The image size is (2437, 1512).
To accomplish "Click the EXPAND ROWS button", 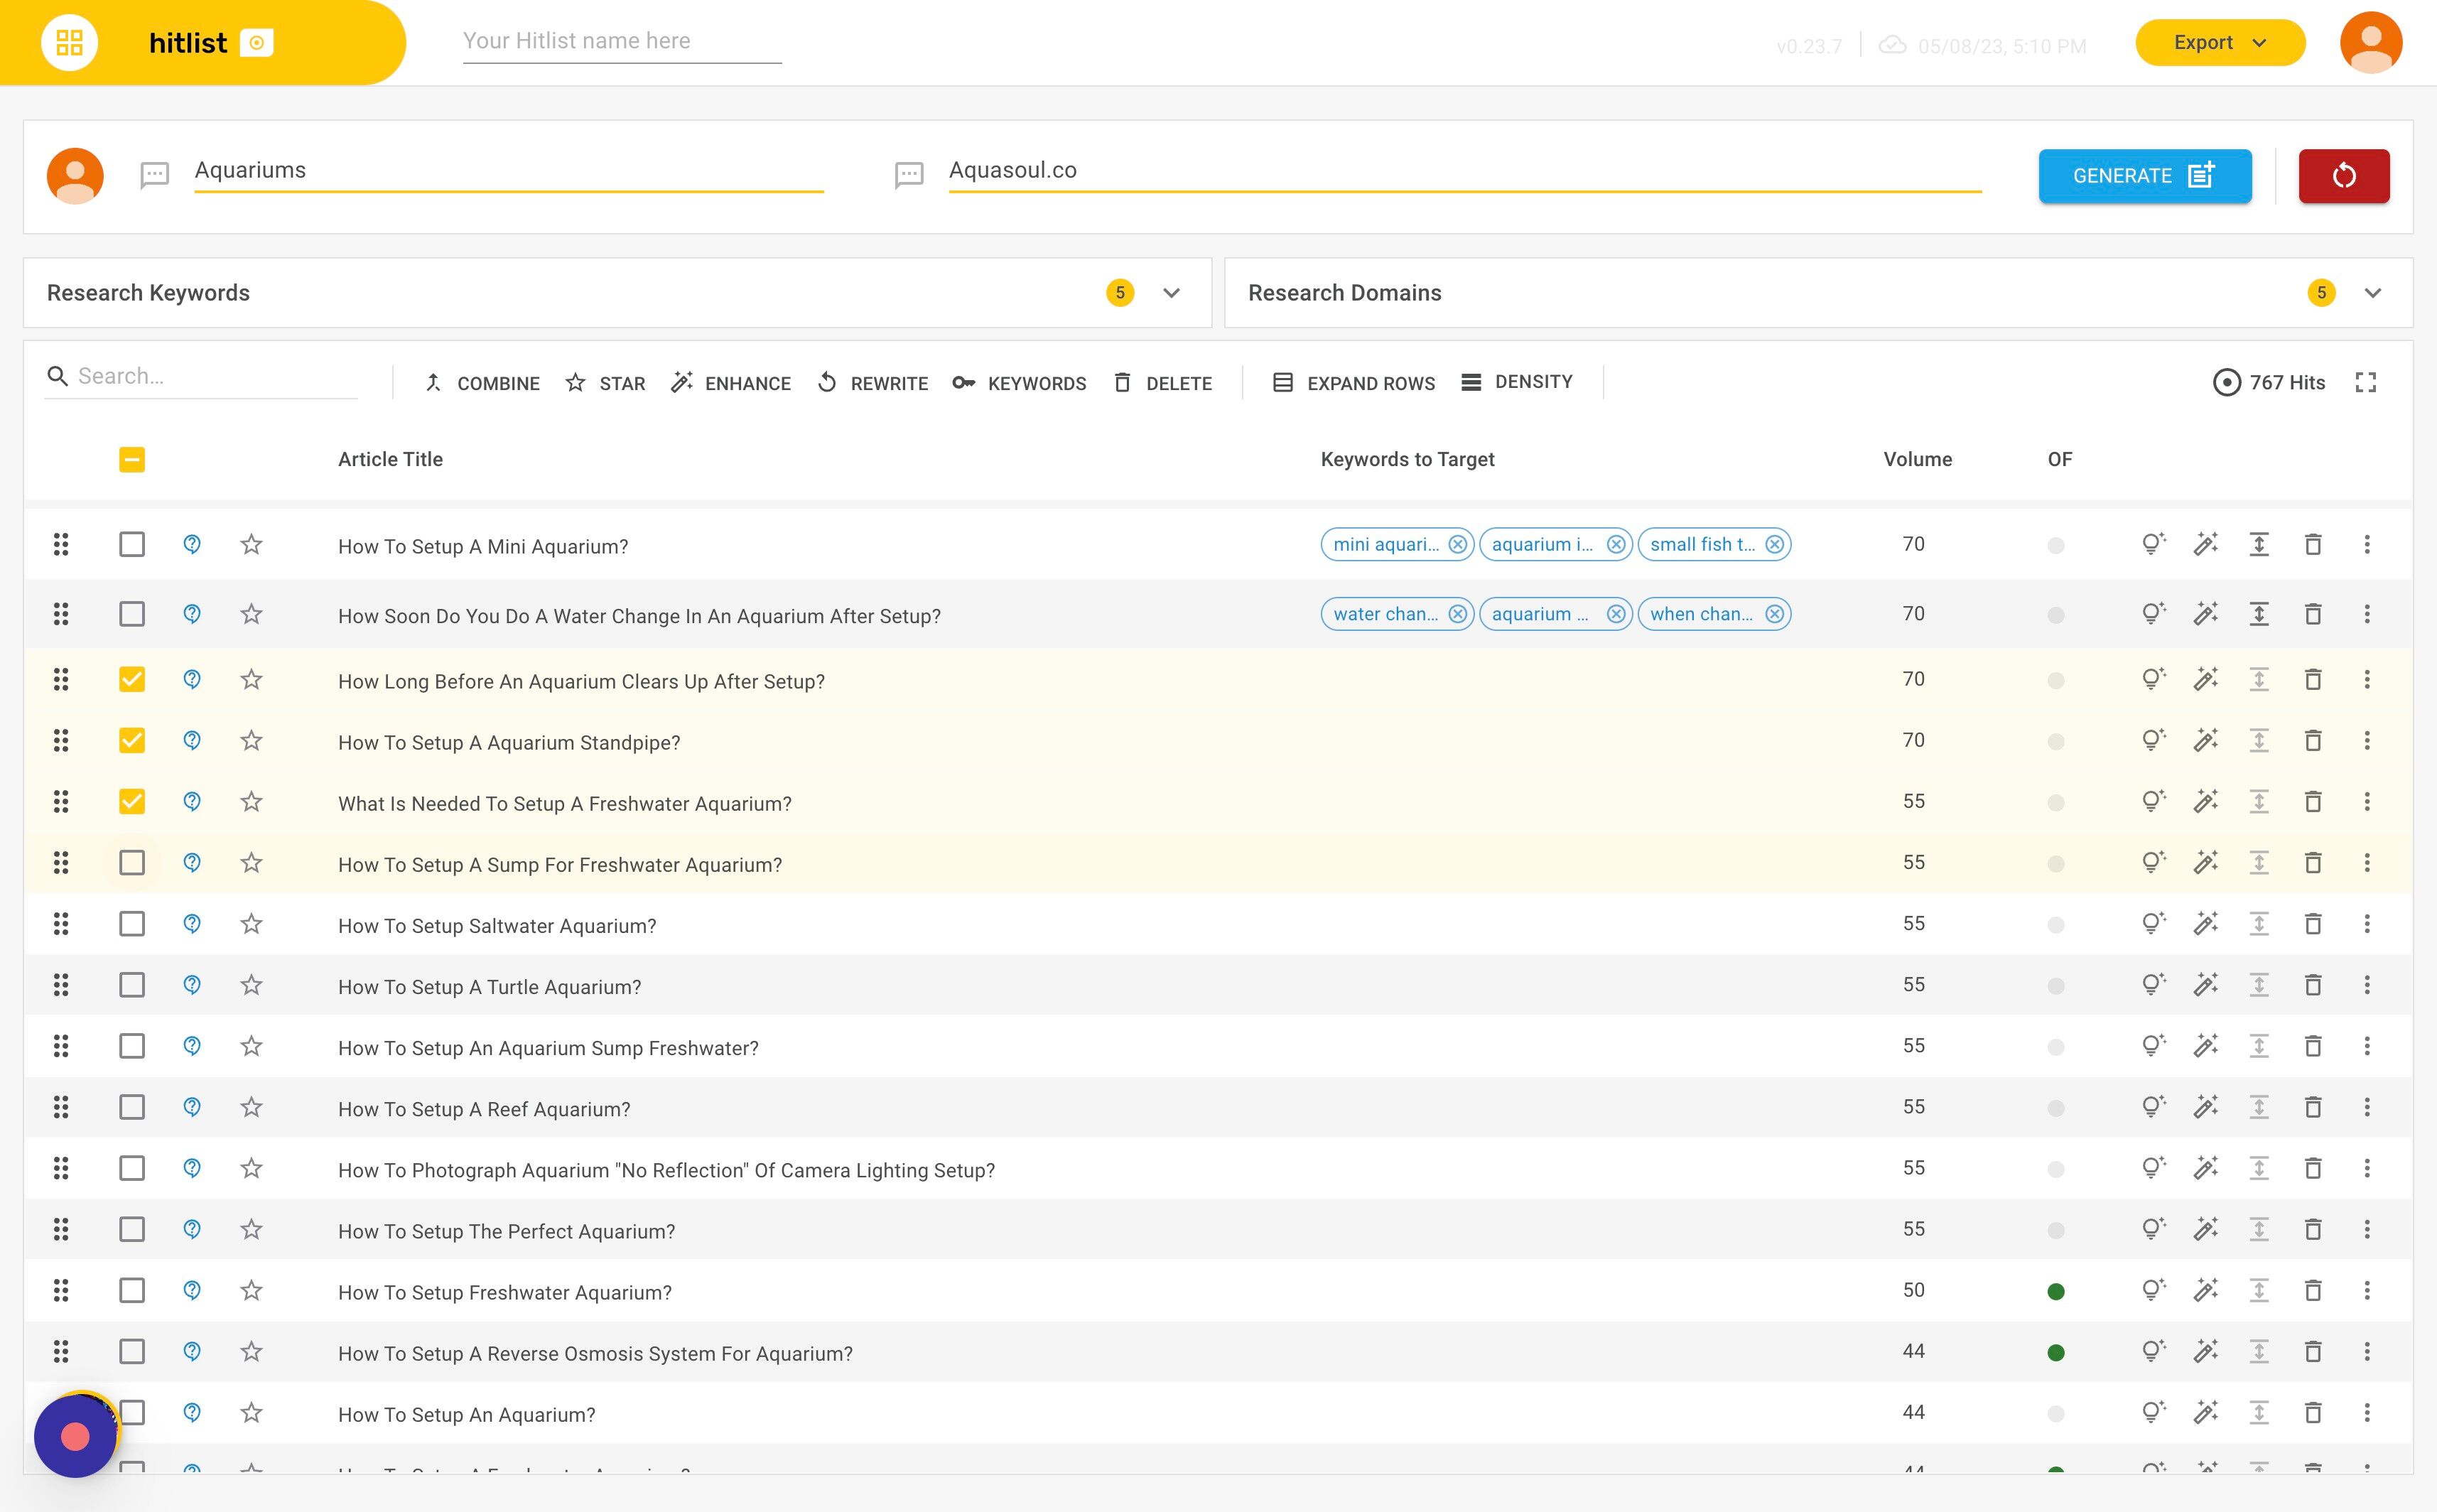I will coord(1353,383).
